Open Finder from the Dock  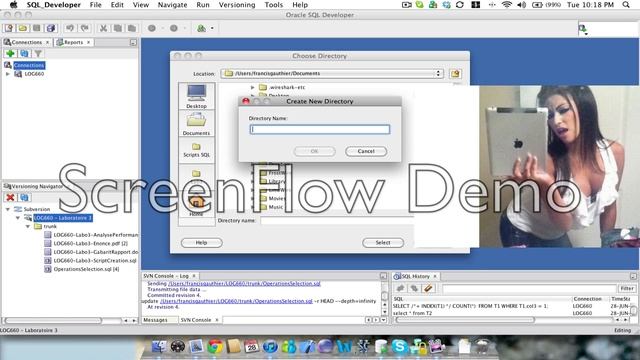159,347
